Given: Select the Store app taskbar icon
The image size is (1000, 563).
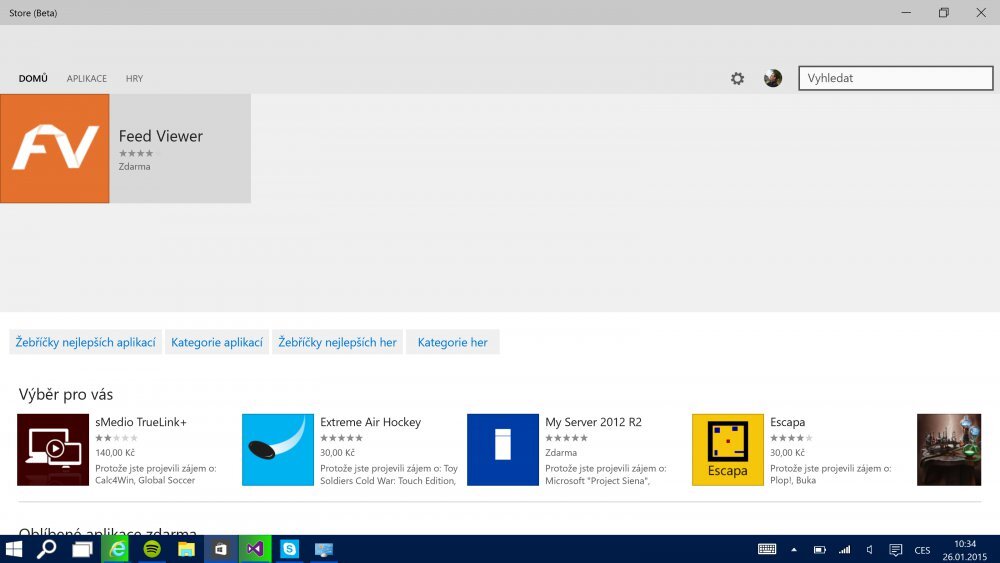Looking at the screenshot, I should (x=221, y=549).
